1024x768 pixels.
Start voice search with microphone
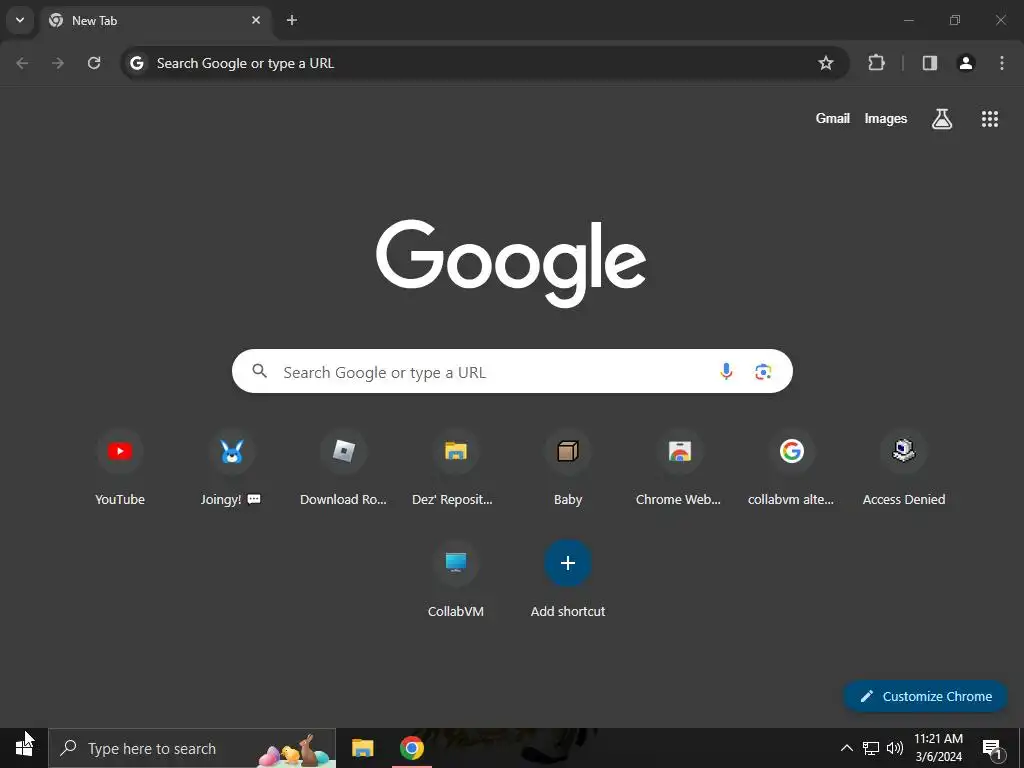(726, 372)
